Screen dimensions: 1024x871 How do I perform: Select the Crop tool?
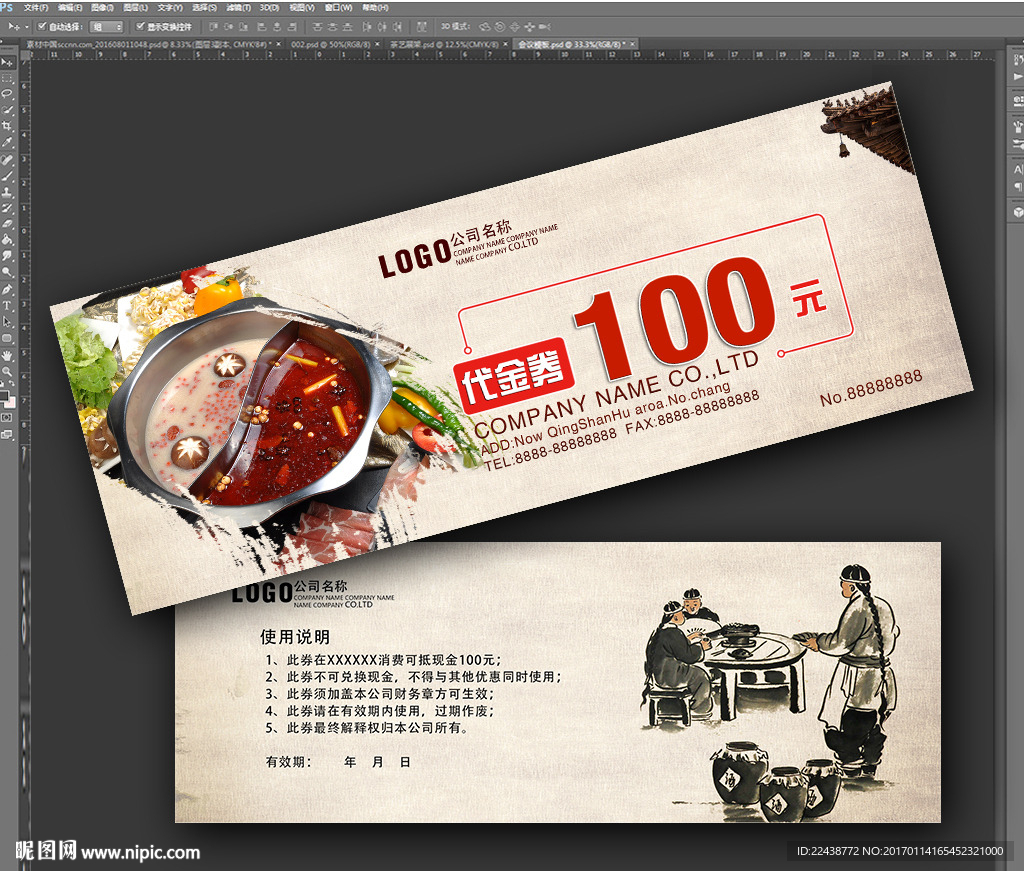pyautogui.click(x=7, y=125)
